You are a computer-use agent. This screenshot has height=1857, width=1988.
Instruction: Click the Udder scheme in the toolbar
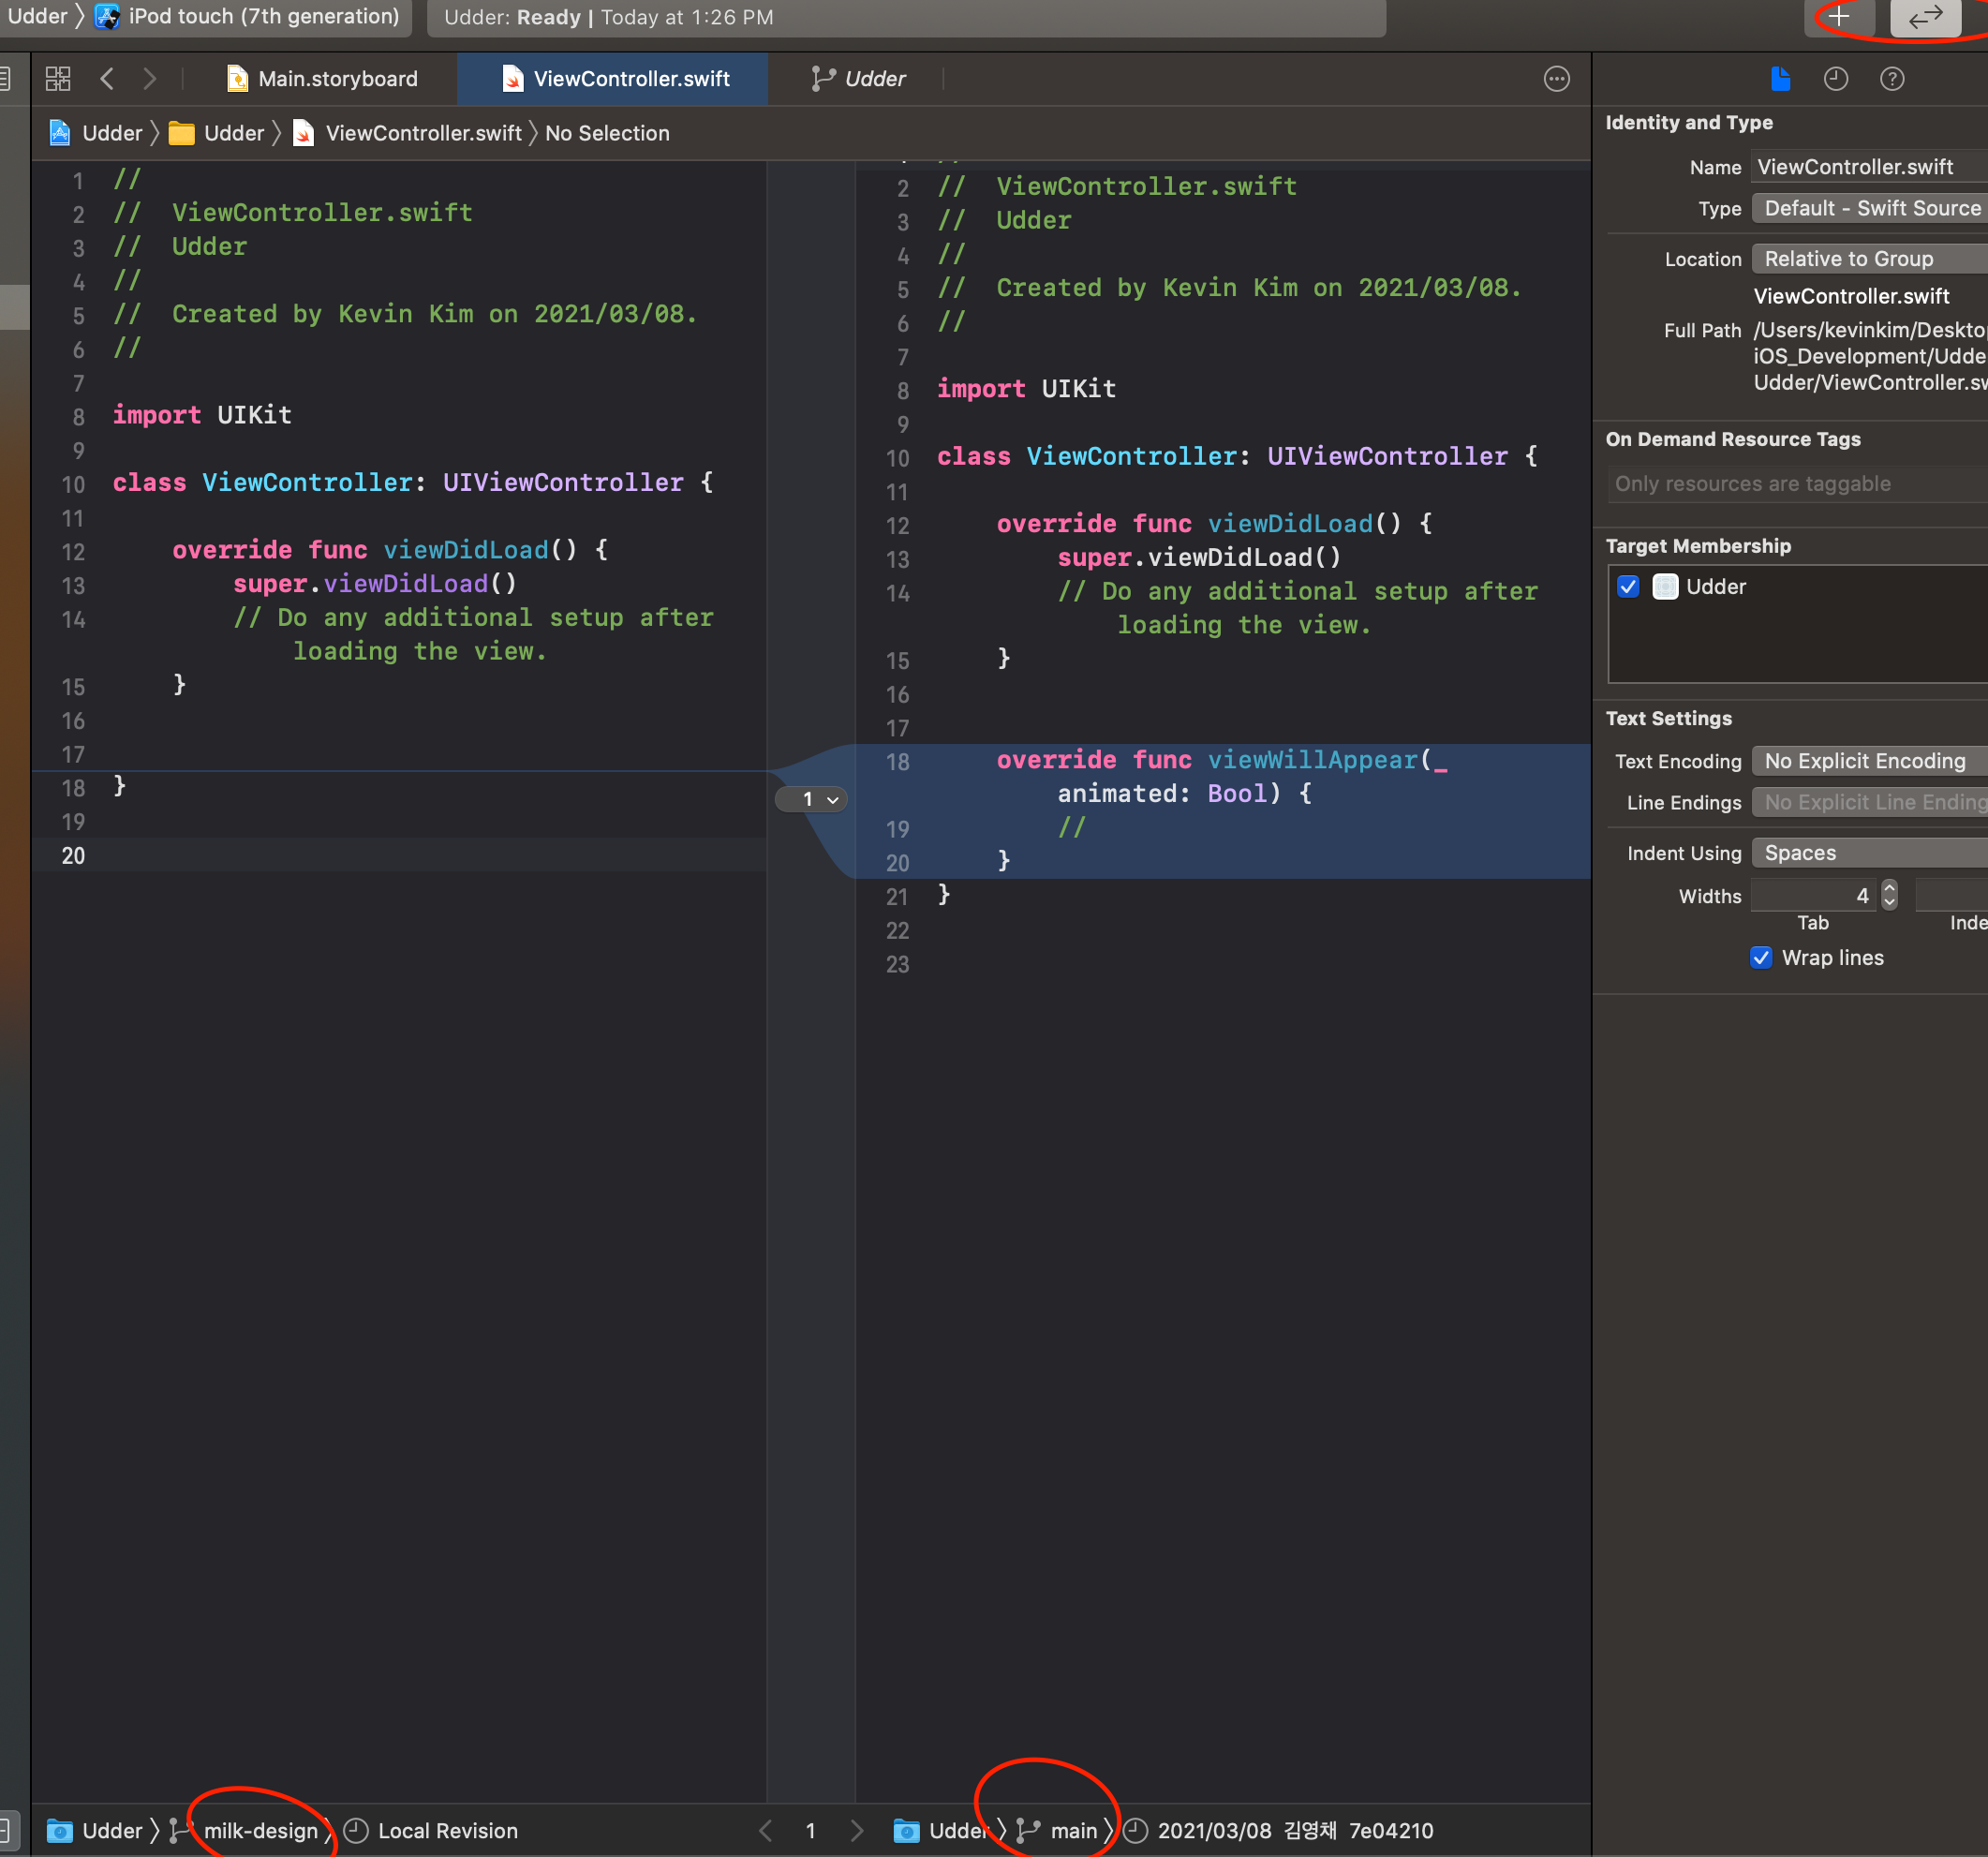[38, 17]
